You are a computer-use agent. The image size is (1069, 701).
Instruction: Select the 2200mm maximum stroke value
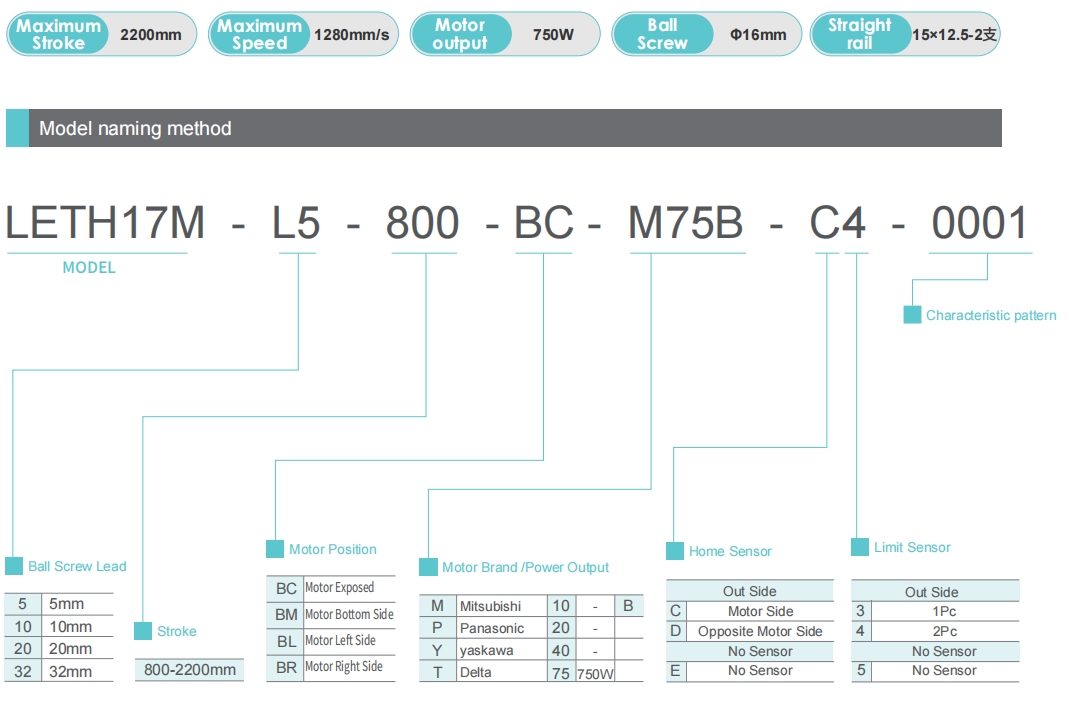pos(151,34)
